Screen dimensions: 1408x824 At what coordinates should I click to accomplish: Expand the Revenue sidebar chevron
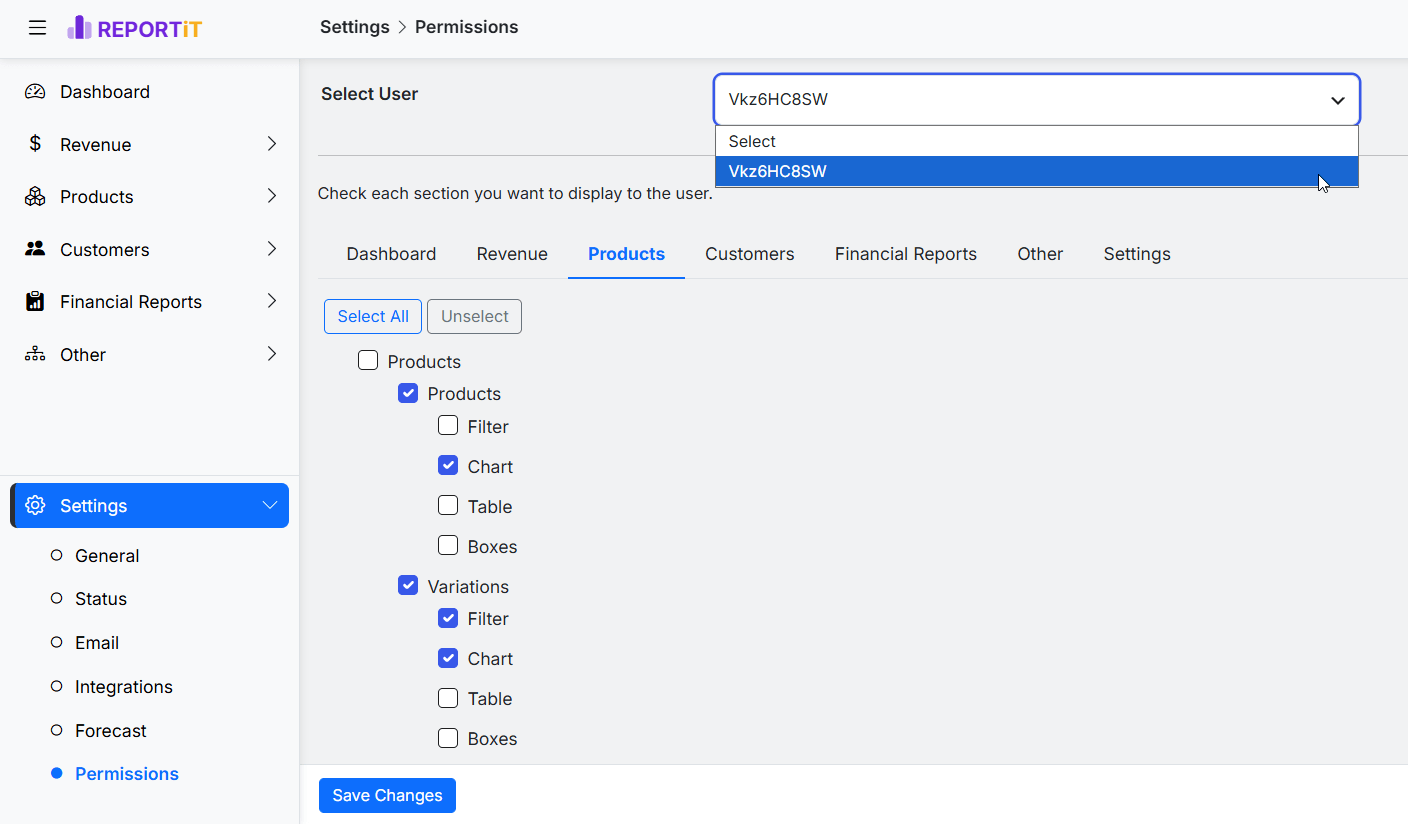[x=271, y=144]
